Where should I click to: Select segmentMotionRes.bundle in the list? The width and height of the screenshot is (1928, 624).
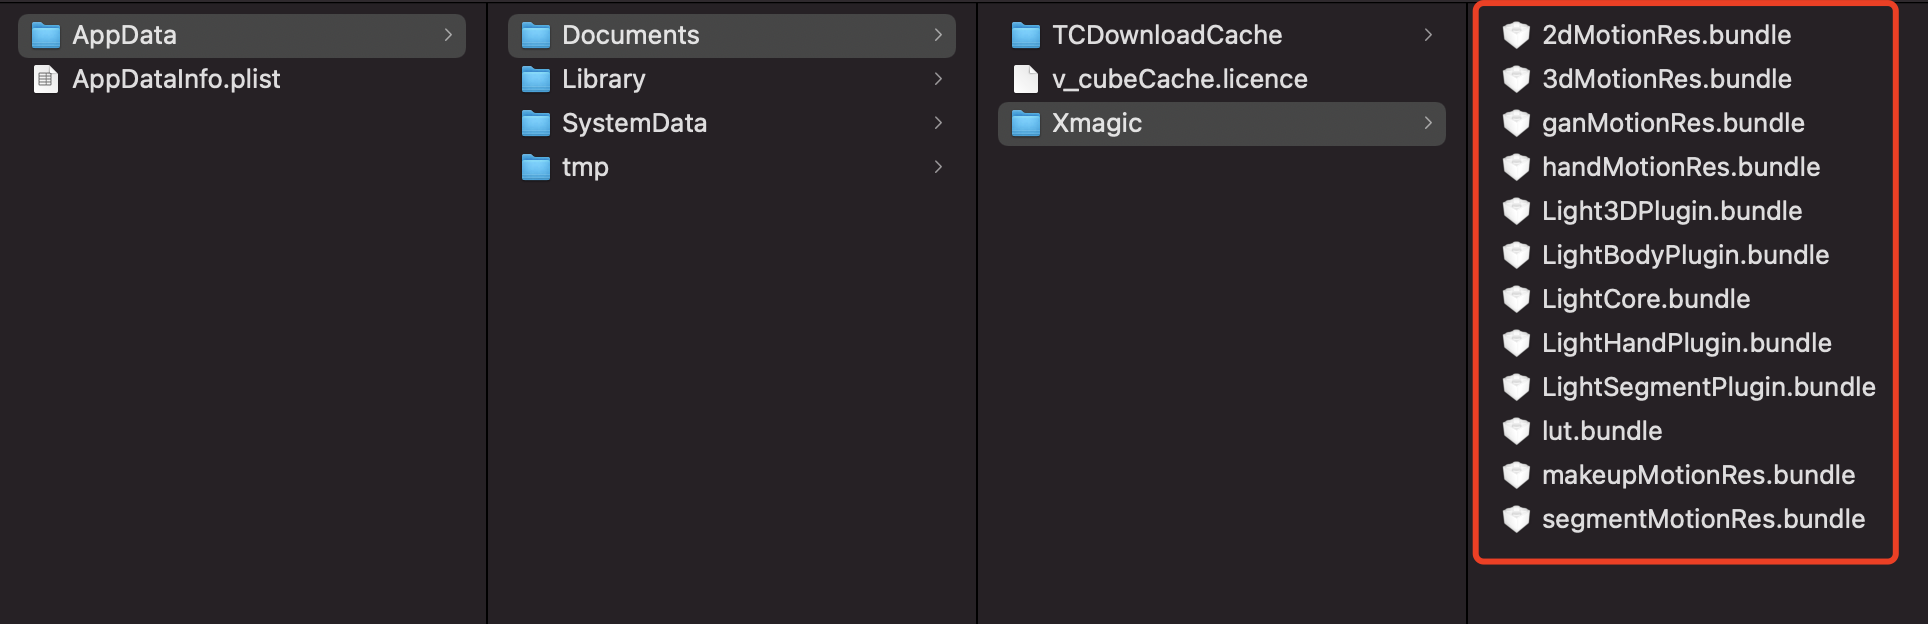[x=1703, y=519]
